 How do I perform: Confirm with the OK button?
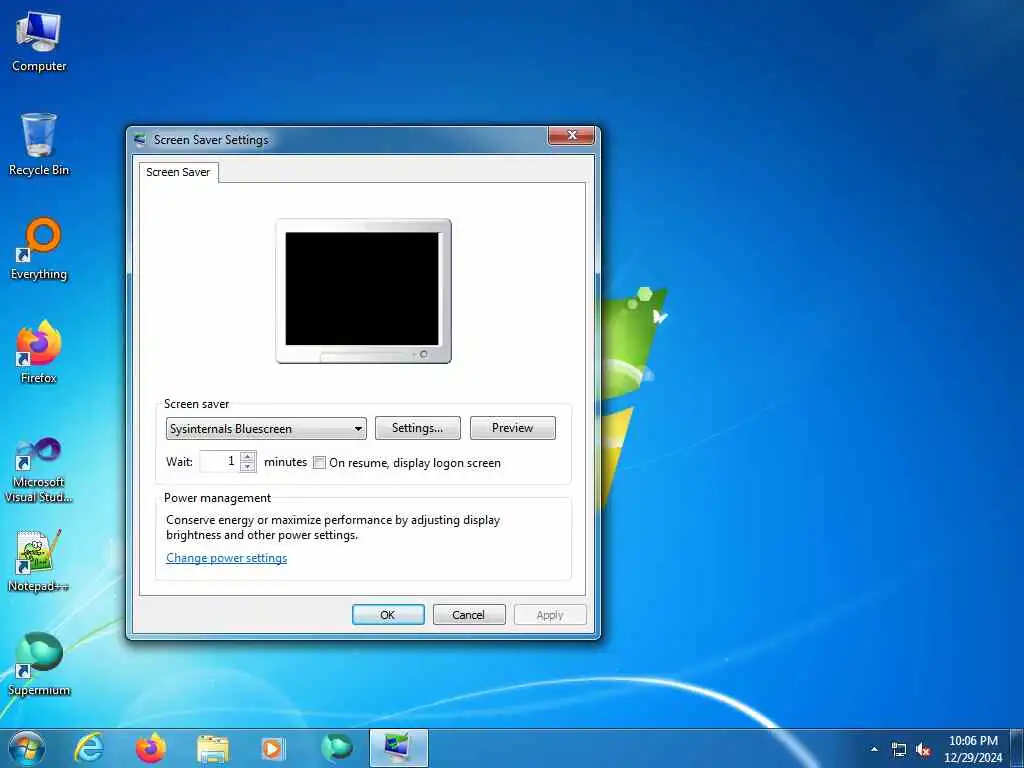tap(388, 615)
